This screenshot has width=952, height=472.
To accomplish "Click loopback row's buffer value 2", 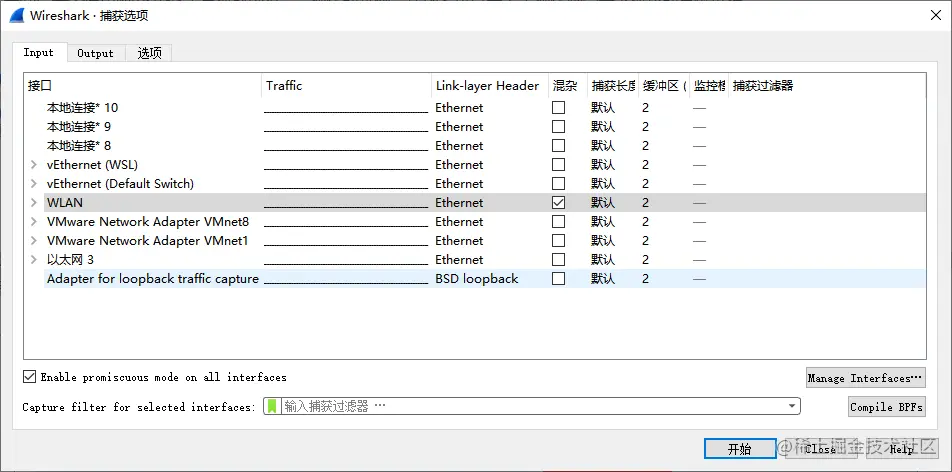I will click(x=645, y=278).
